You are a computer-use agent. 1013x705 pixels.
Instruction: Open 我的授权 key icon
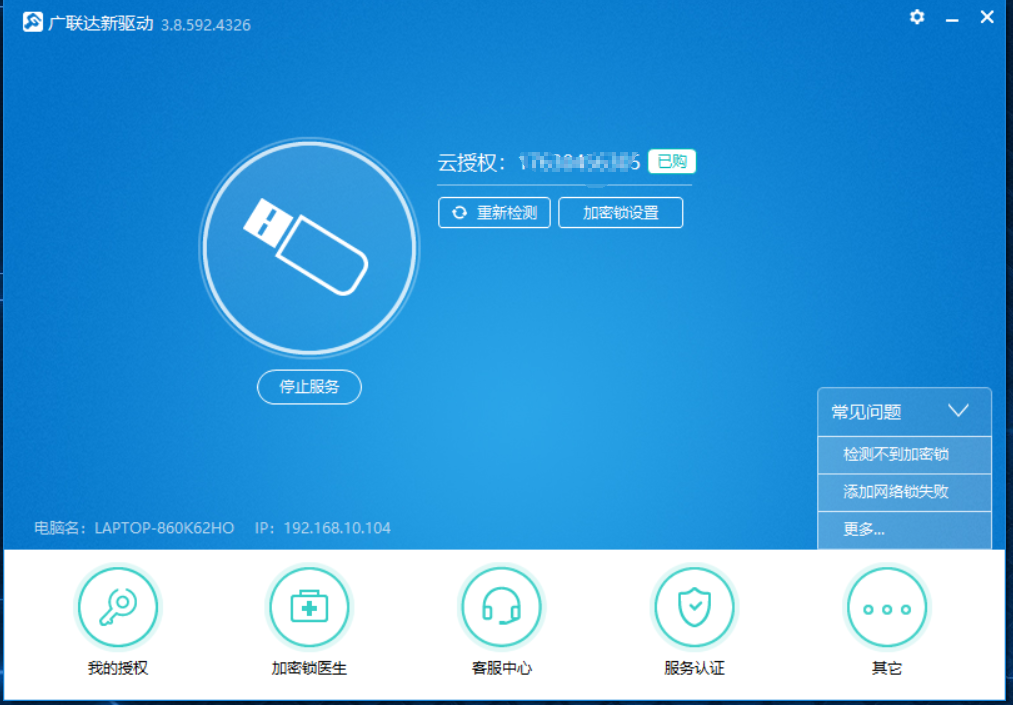(x=118, y=607)
